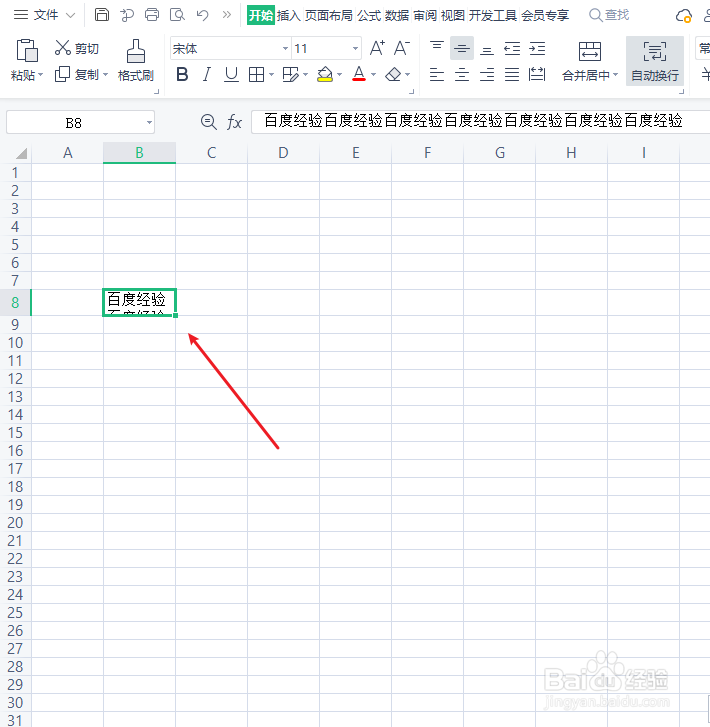Image resolution: width=710 pixels, height=727 pixels.
Task: Switch to the 公式 Formulas tab
Action: (x=369, y=15)
